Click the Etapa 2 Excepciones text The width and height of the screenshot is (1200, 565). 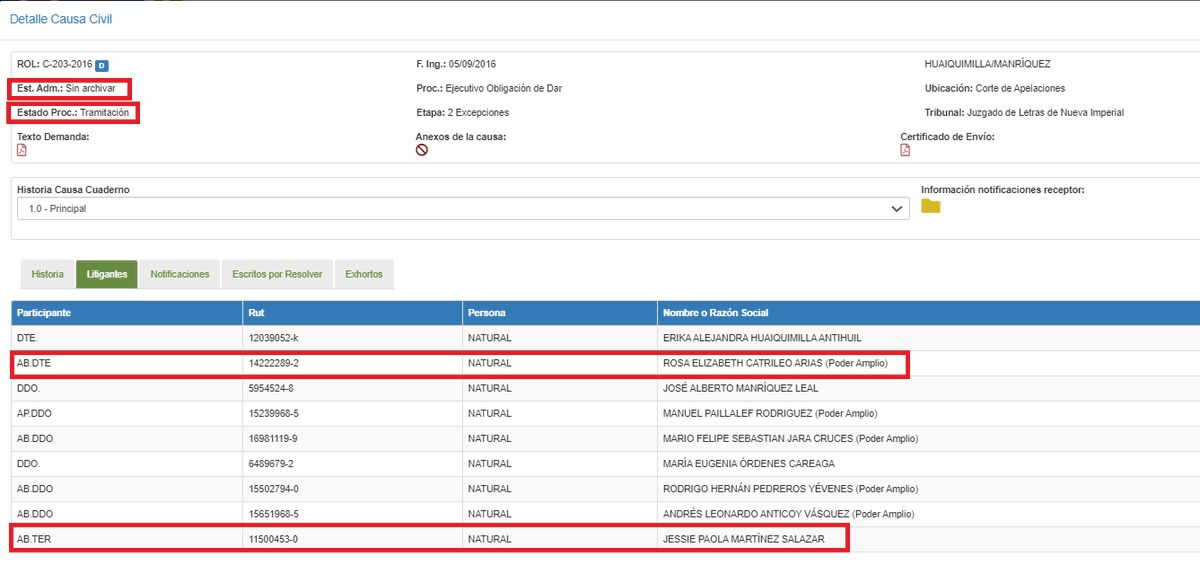tap(462, 112)
